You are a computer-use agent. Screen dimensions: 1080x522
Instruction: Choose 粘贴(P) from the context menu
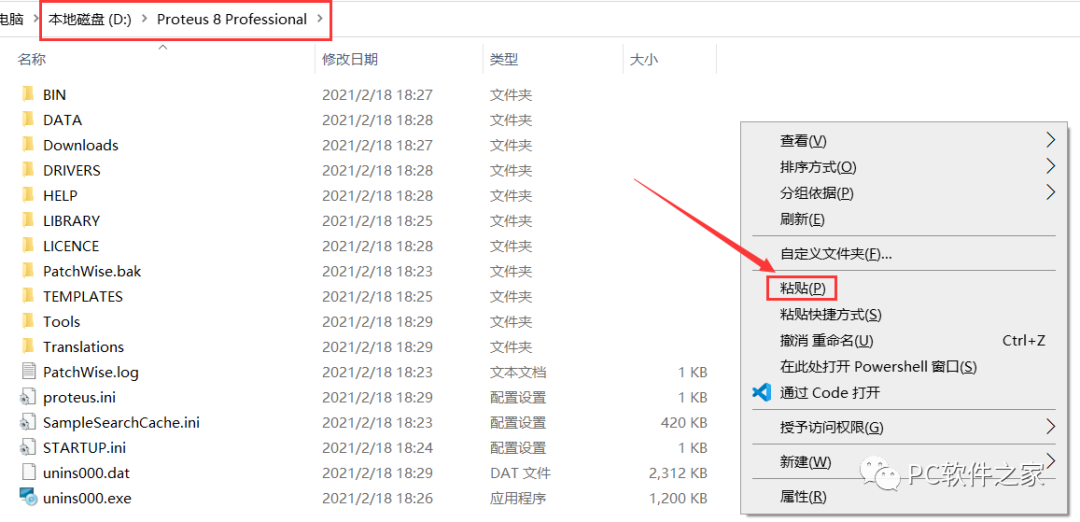tap(801, 288)
